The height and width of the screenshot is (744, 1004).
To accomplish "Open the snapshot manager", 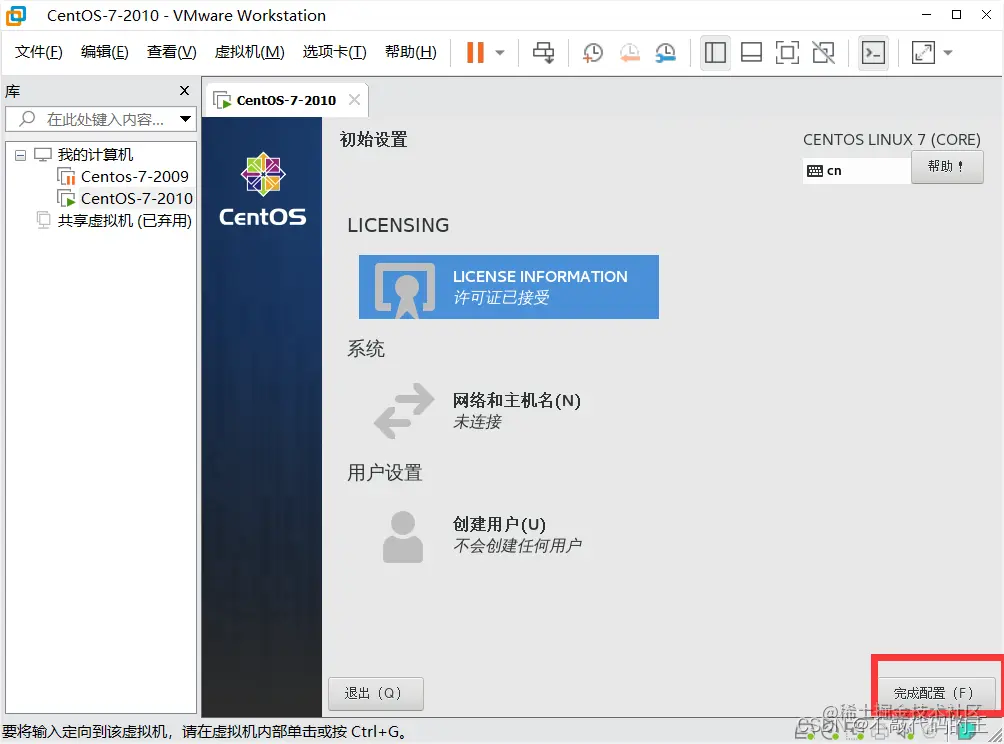I will (666, 53).
